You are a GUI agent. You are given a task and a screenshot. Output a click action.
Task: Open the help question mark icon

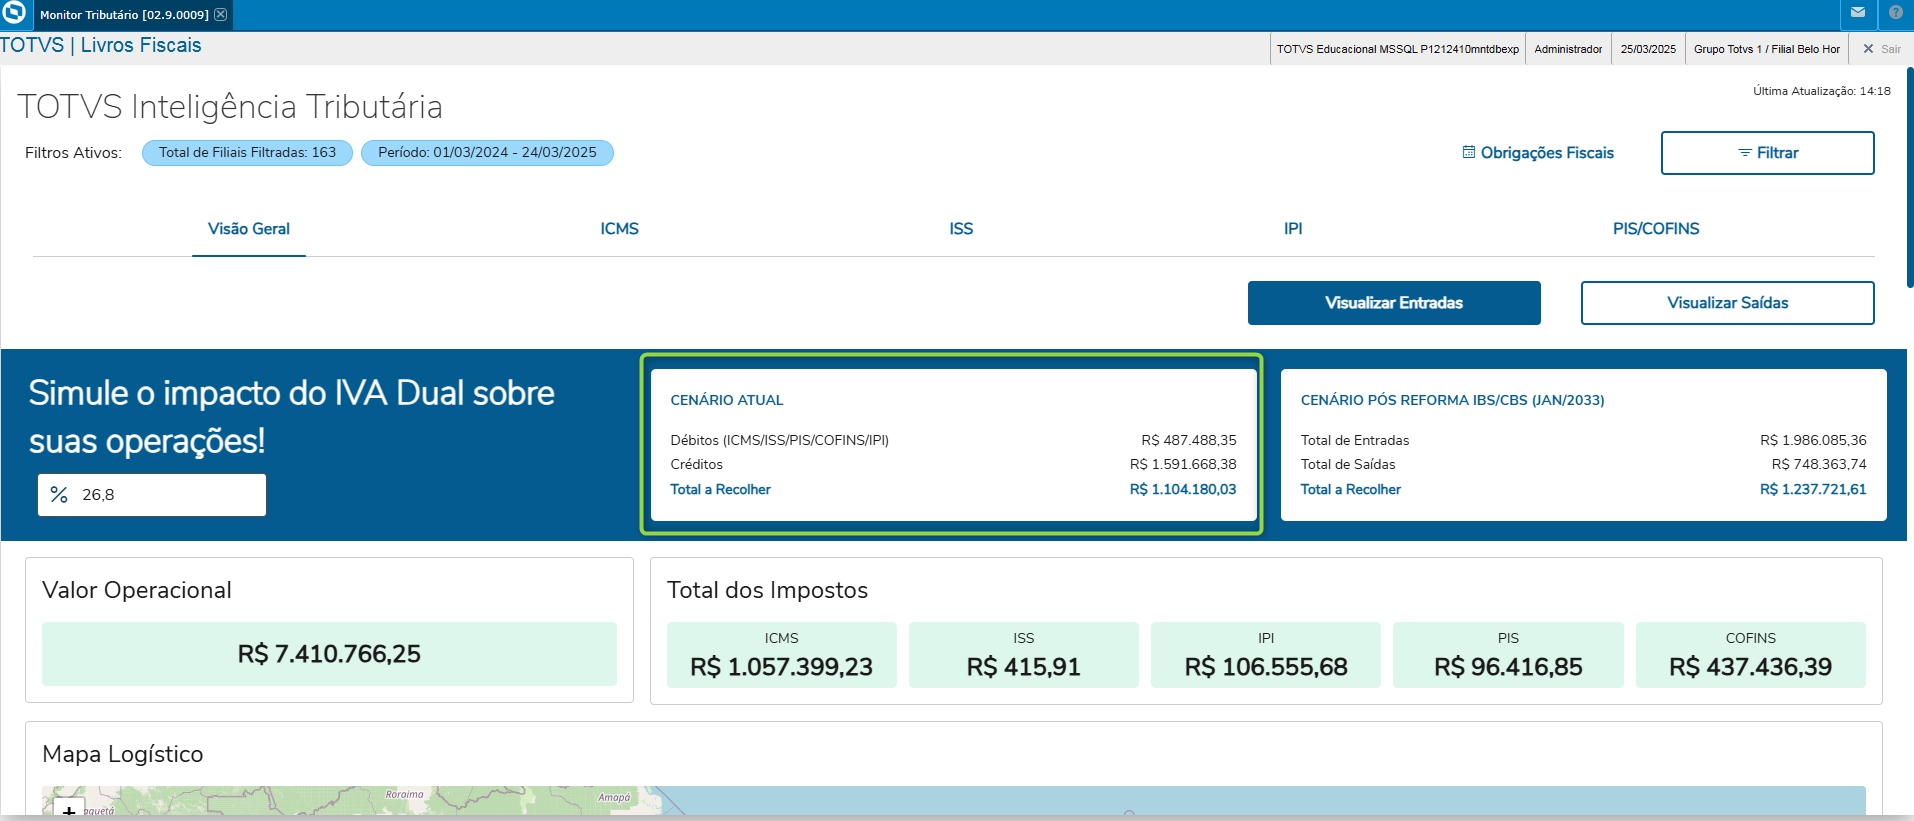click(1896, 13)
